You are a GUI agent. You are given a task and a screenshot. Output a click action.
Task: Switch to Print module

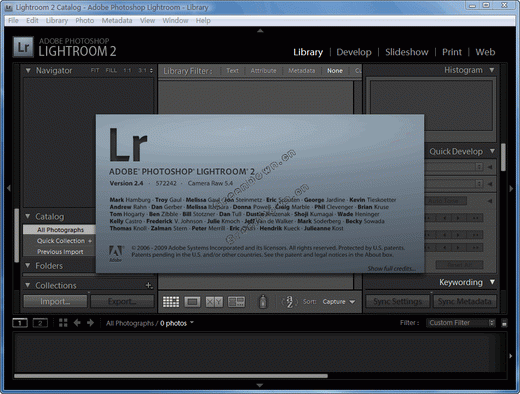(x=452, y=52)
